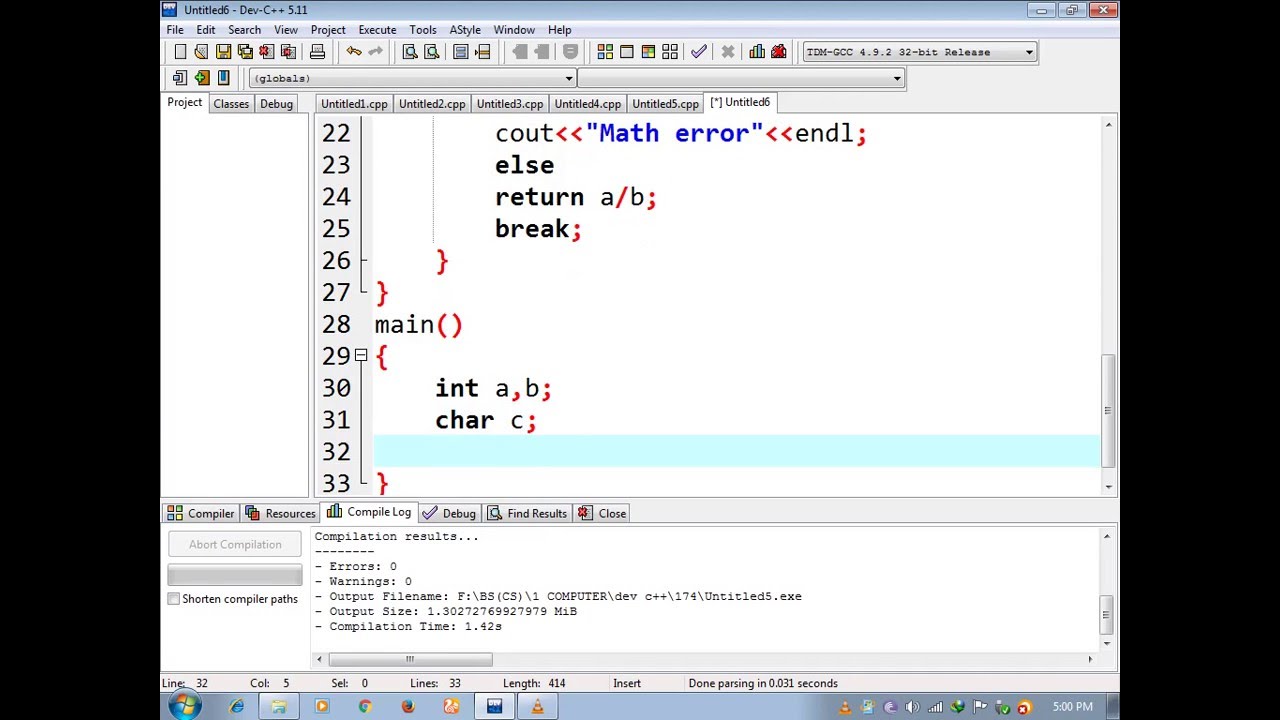Click the Insert snippet icon in second toolbar

[x=180, y=78]
